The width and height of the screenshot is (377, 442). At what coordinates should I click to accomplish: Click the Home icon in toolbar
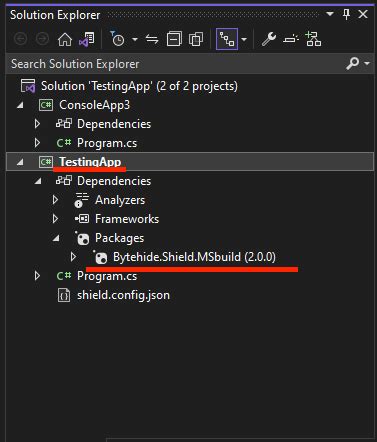point(65,39)
